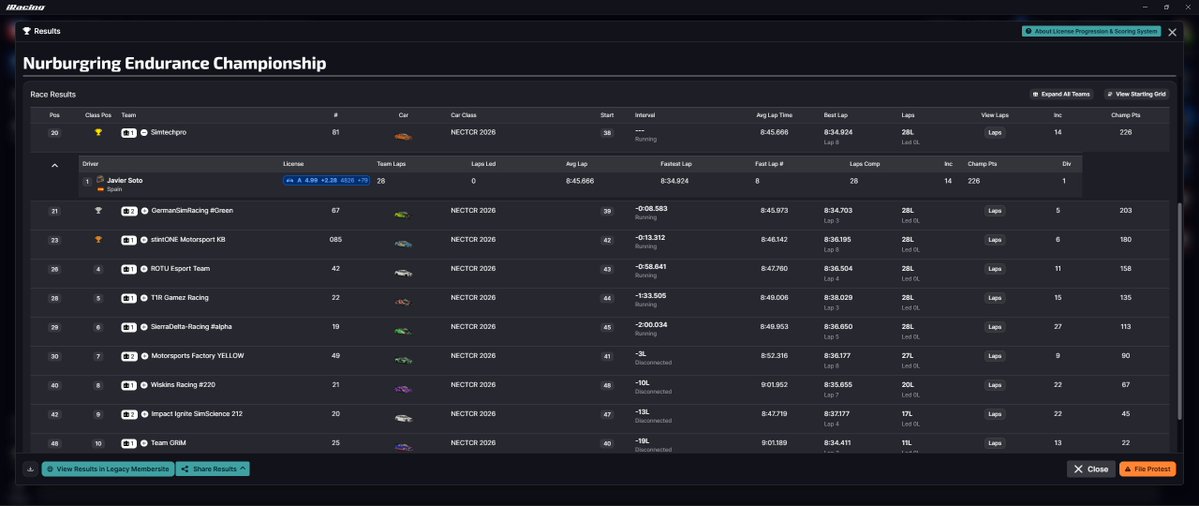View laps for Wiskins Racing #220
1199x506 pixels.
(x=994, y=385)
